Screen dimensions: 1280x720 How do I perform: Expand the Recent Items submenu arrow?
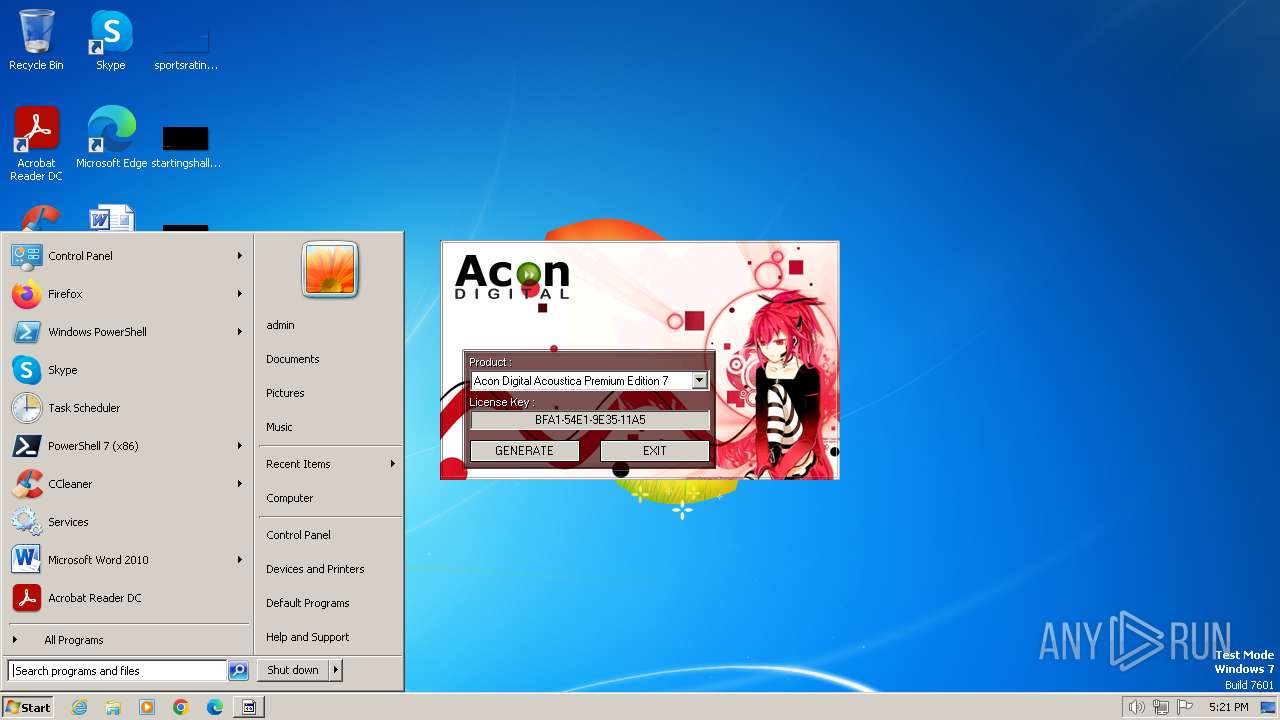393,464
